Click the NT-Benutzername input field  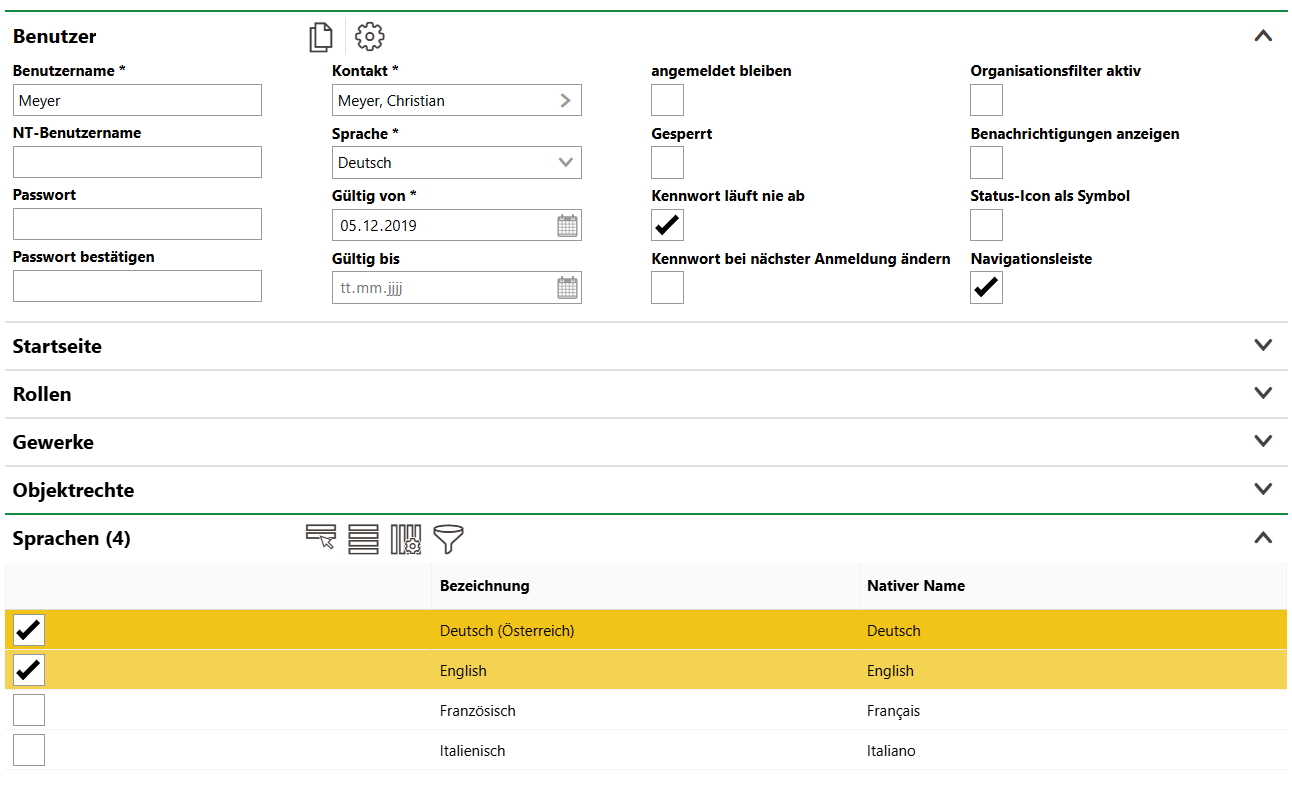[137, 162]
